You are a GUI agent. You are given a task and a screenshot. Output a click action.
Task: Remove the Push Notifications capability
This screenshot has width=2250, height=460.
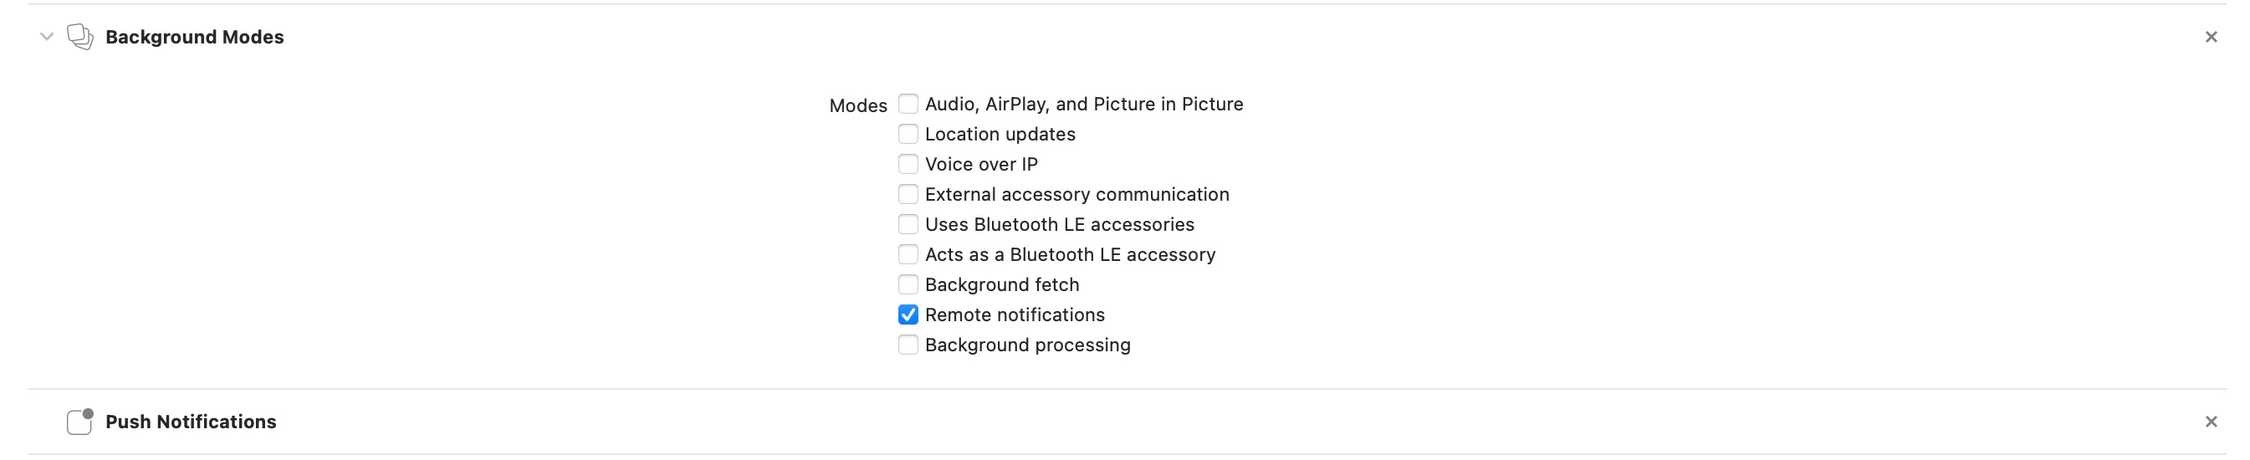[2211, 422]
